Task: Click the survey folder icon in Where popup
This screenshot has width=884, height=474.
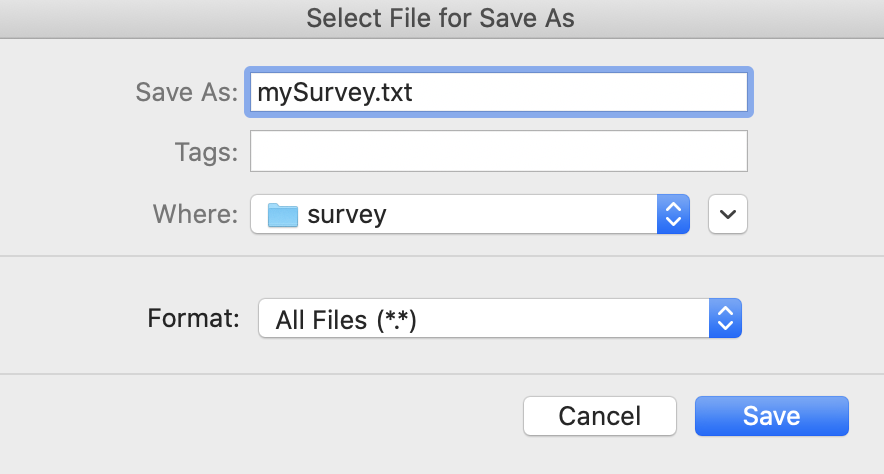Action: tap(282, 215)
